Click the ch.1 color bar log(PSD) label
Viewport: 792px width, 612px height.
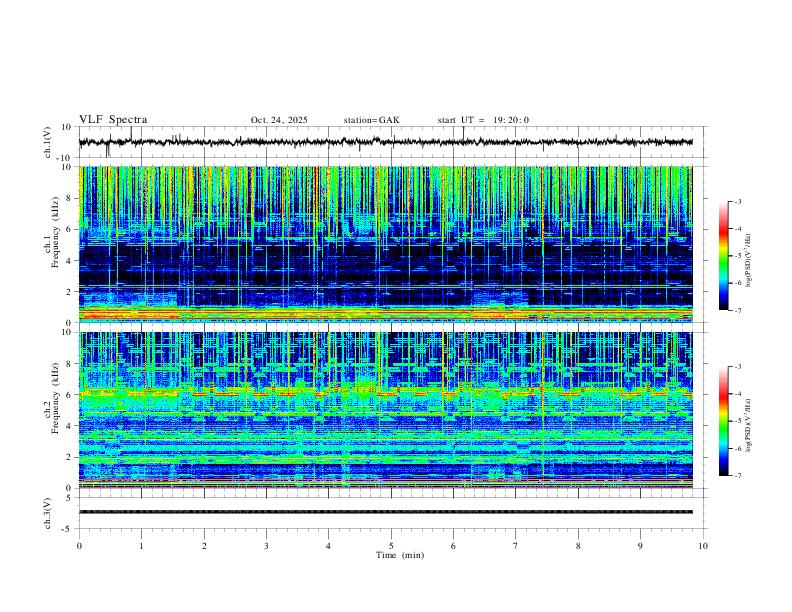pyautogui.click(x=750, y=261)
